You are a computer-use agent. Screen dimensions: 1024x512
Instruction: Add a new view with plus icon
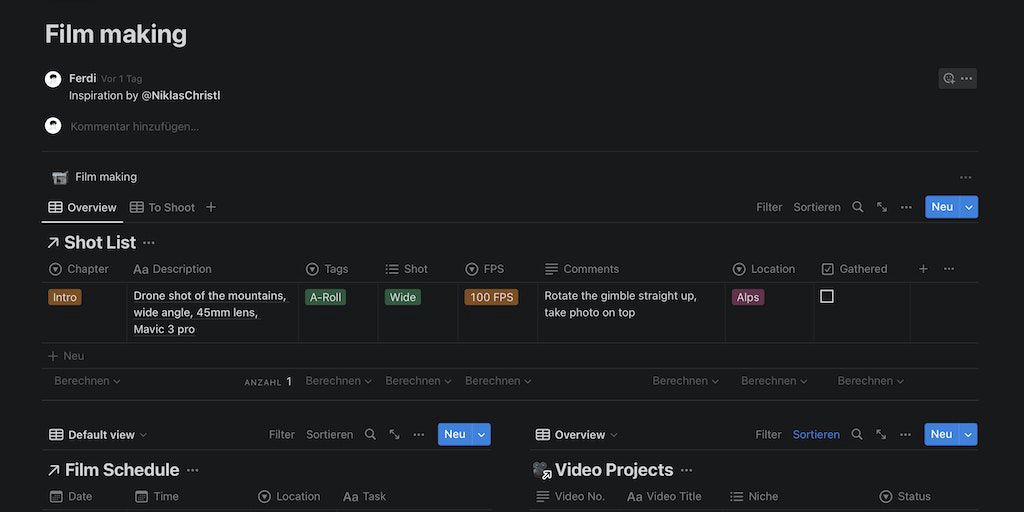pyautogui.click(x=211, y=207)
